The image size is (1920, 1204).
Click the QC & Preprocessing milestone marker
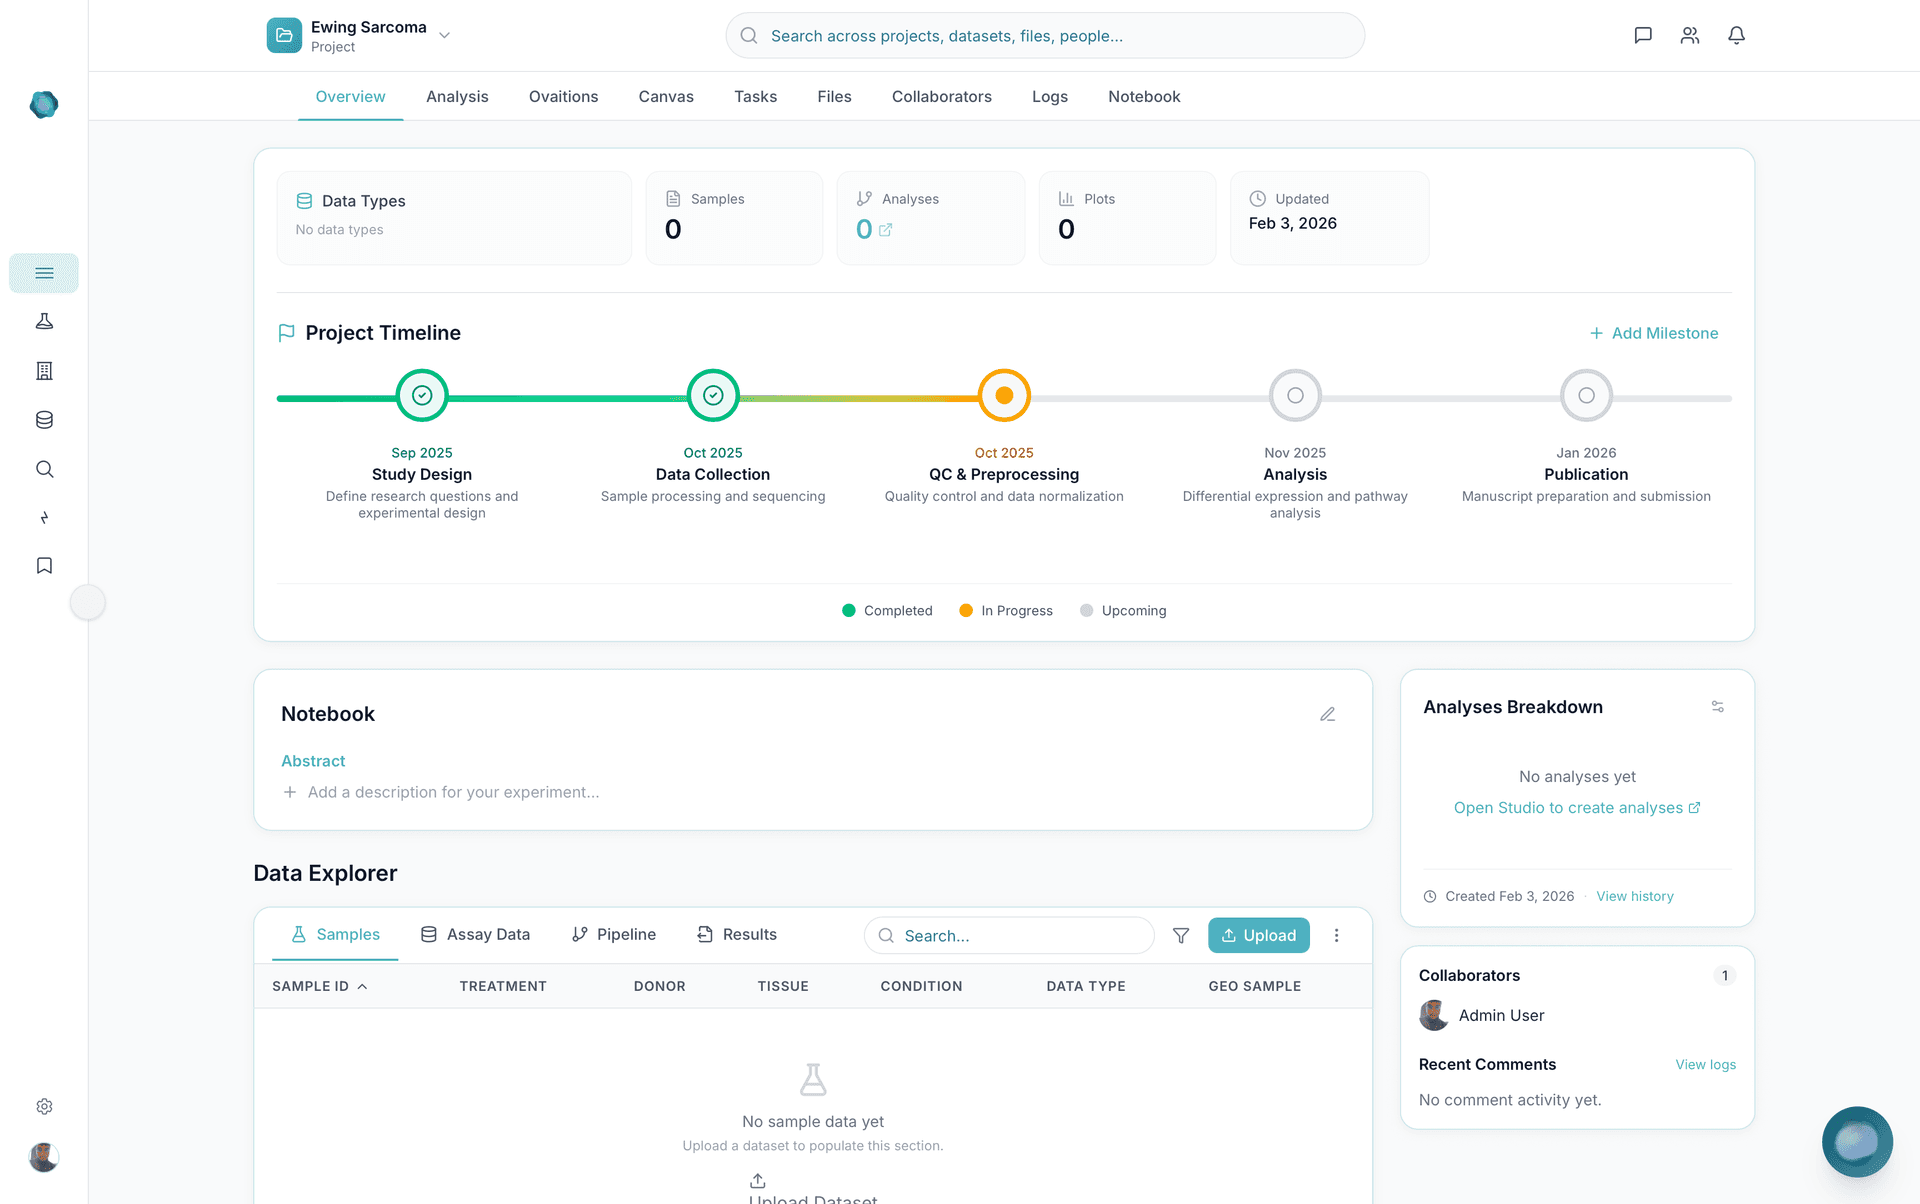[x=1004, y=396]
